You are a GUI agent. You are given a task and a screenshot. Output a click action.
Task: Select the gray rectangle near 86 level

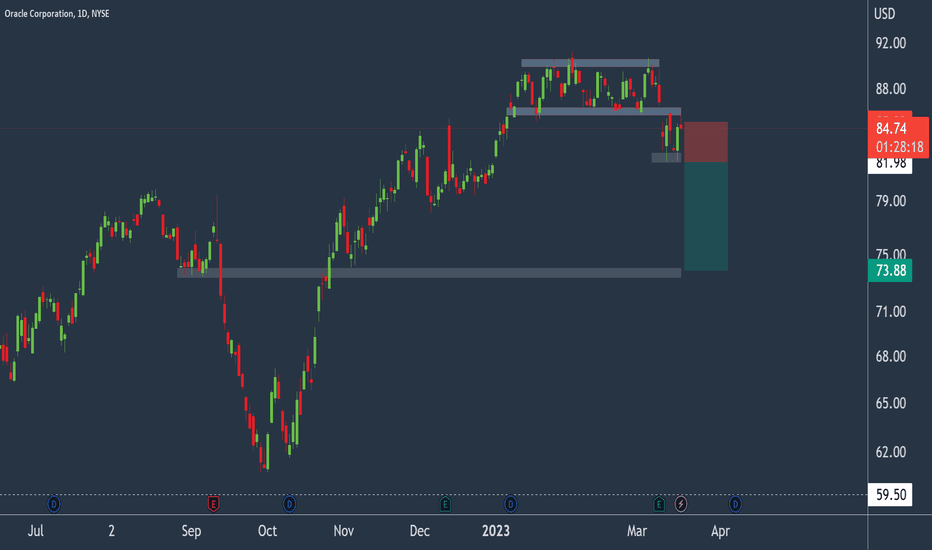click(x=594, y=111)
